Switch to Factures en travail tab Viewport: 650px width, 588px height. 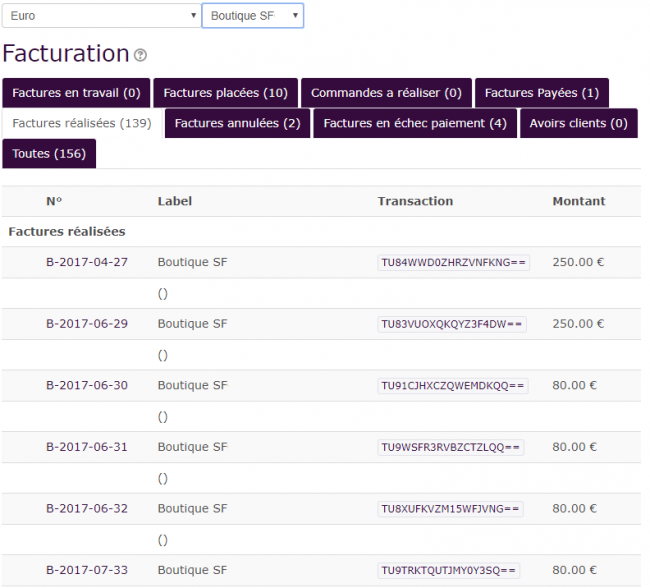tap(76, 93)
